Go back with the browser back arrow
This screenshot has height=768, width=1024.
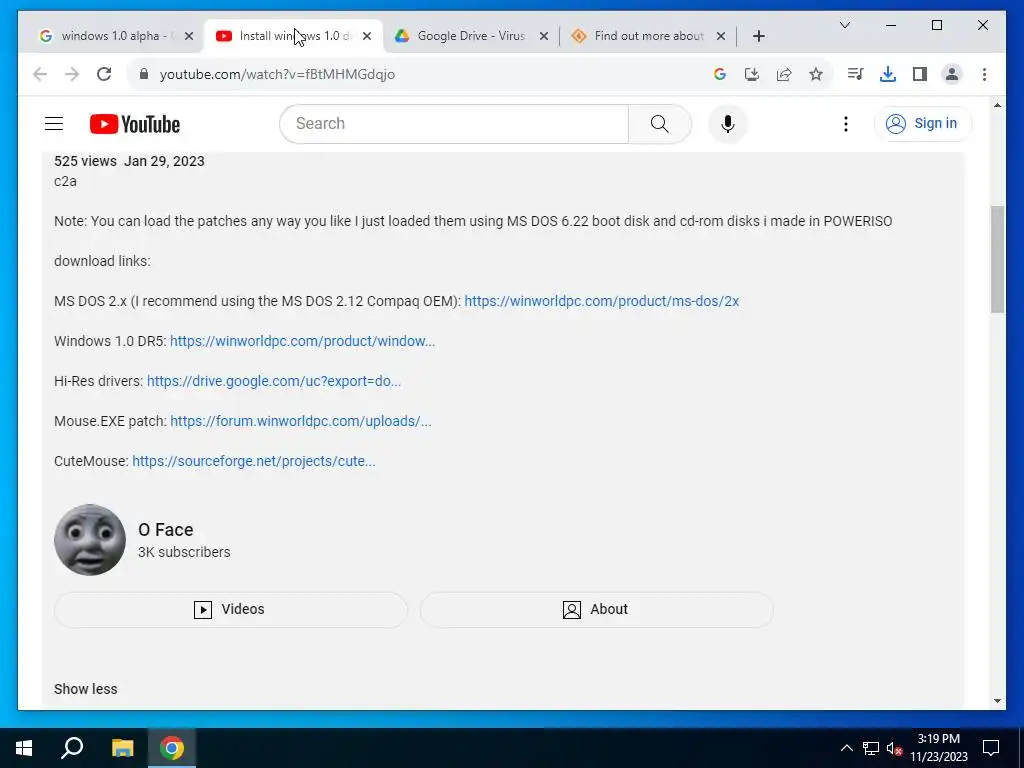tap(40, 74)
